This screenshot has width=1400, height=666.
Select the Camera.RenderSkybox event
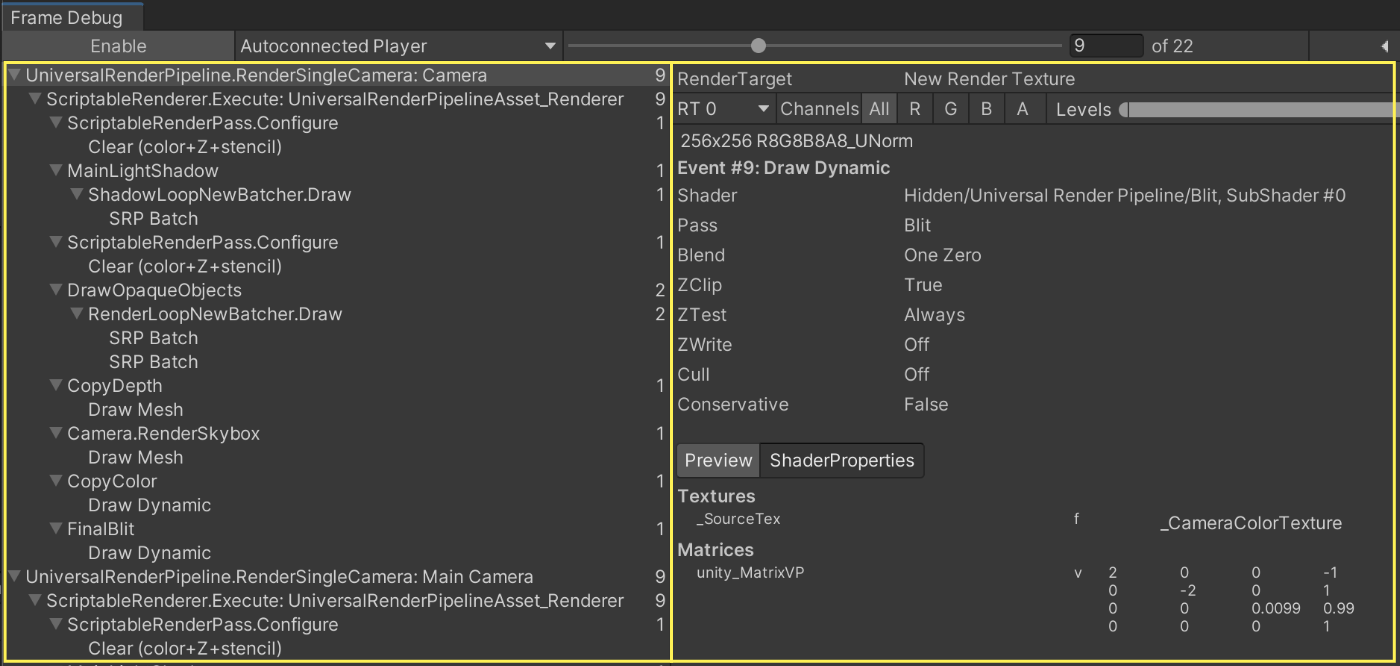coord(163,433)
